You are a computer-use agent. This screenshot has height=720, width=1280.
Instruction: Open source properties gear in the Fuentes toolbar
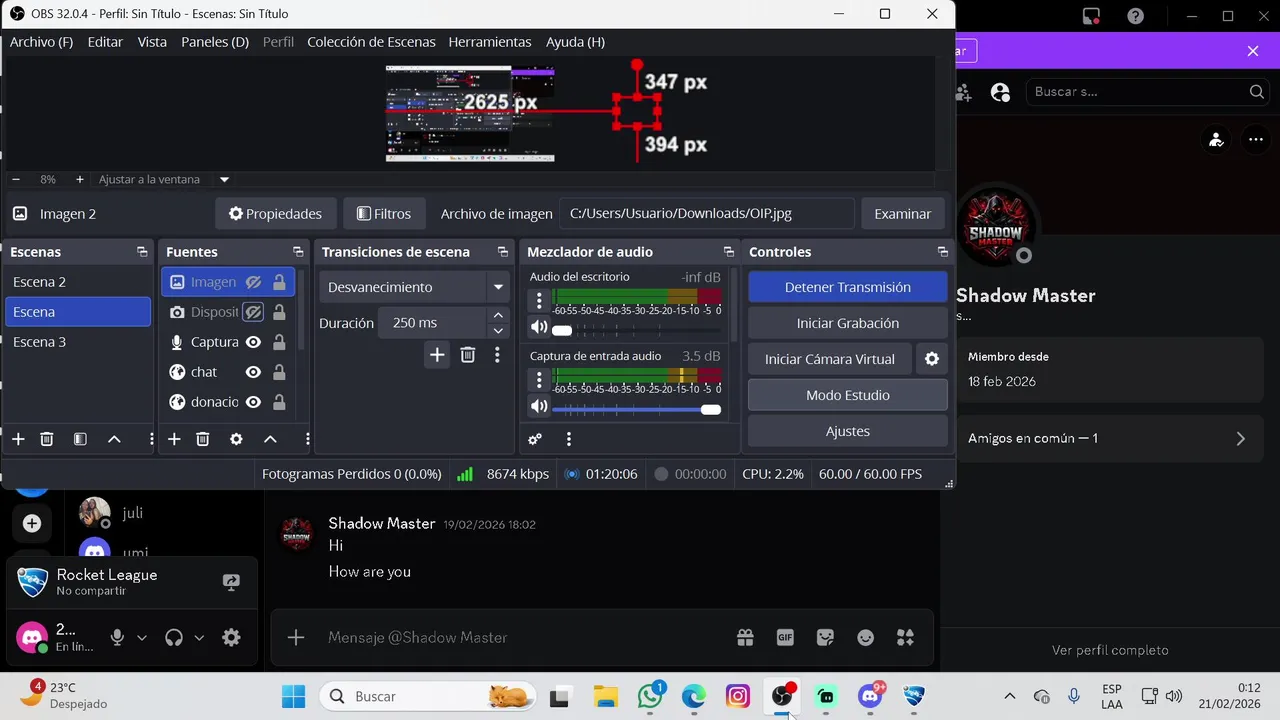236,439
